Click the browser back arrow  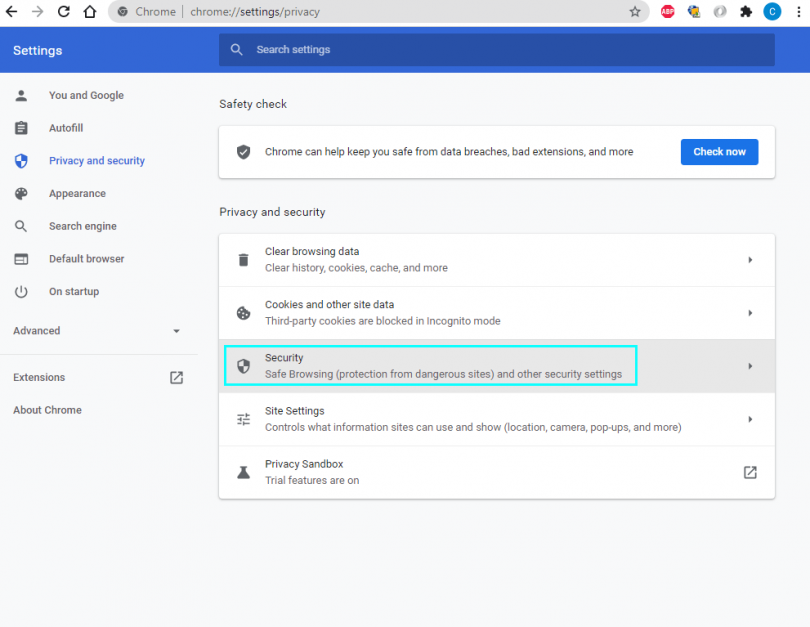pyautogui.click(x=12, y=12)
